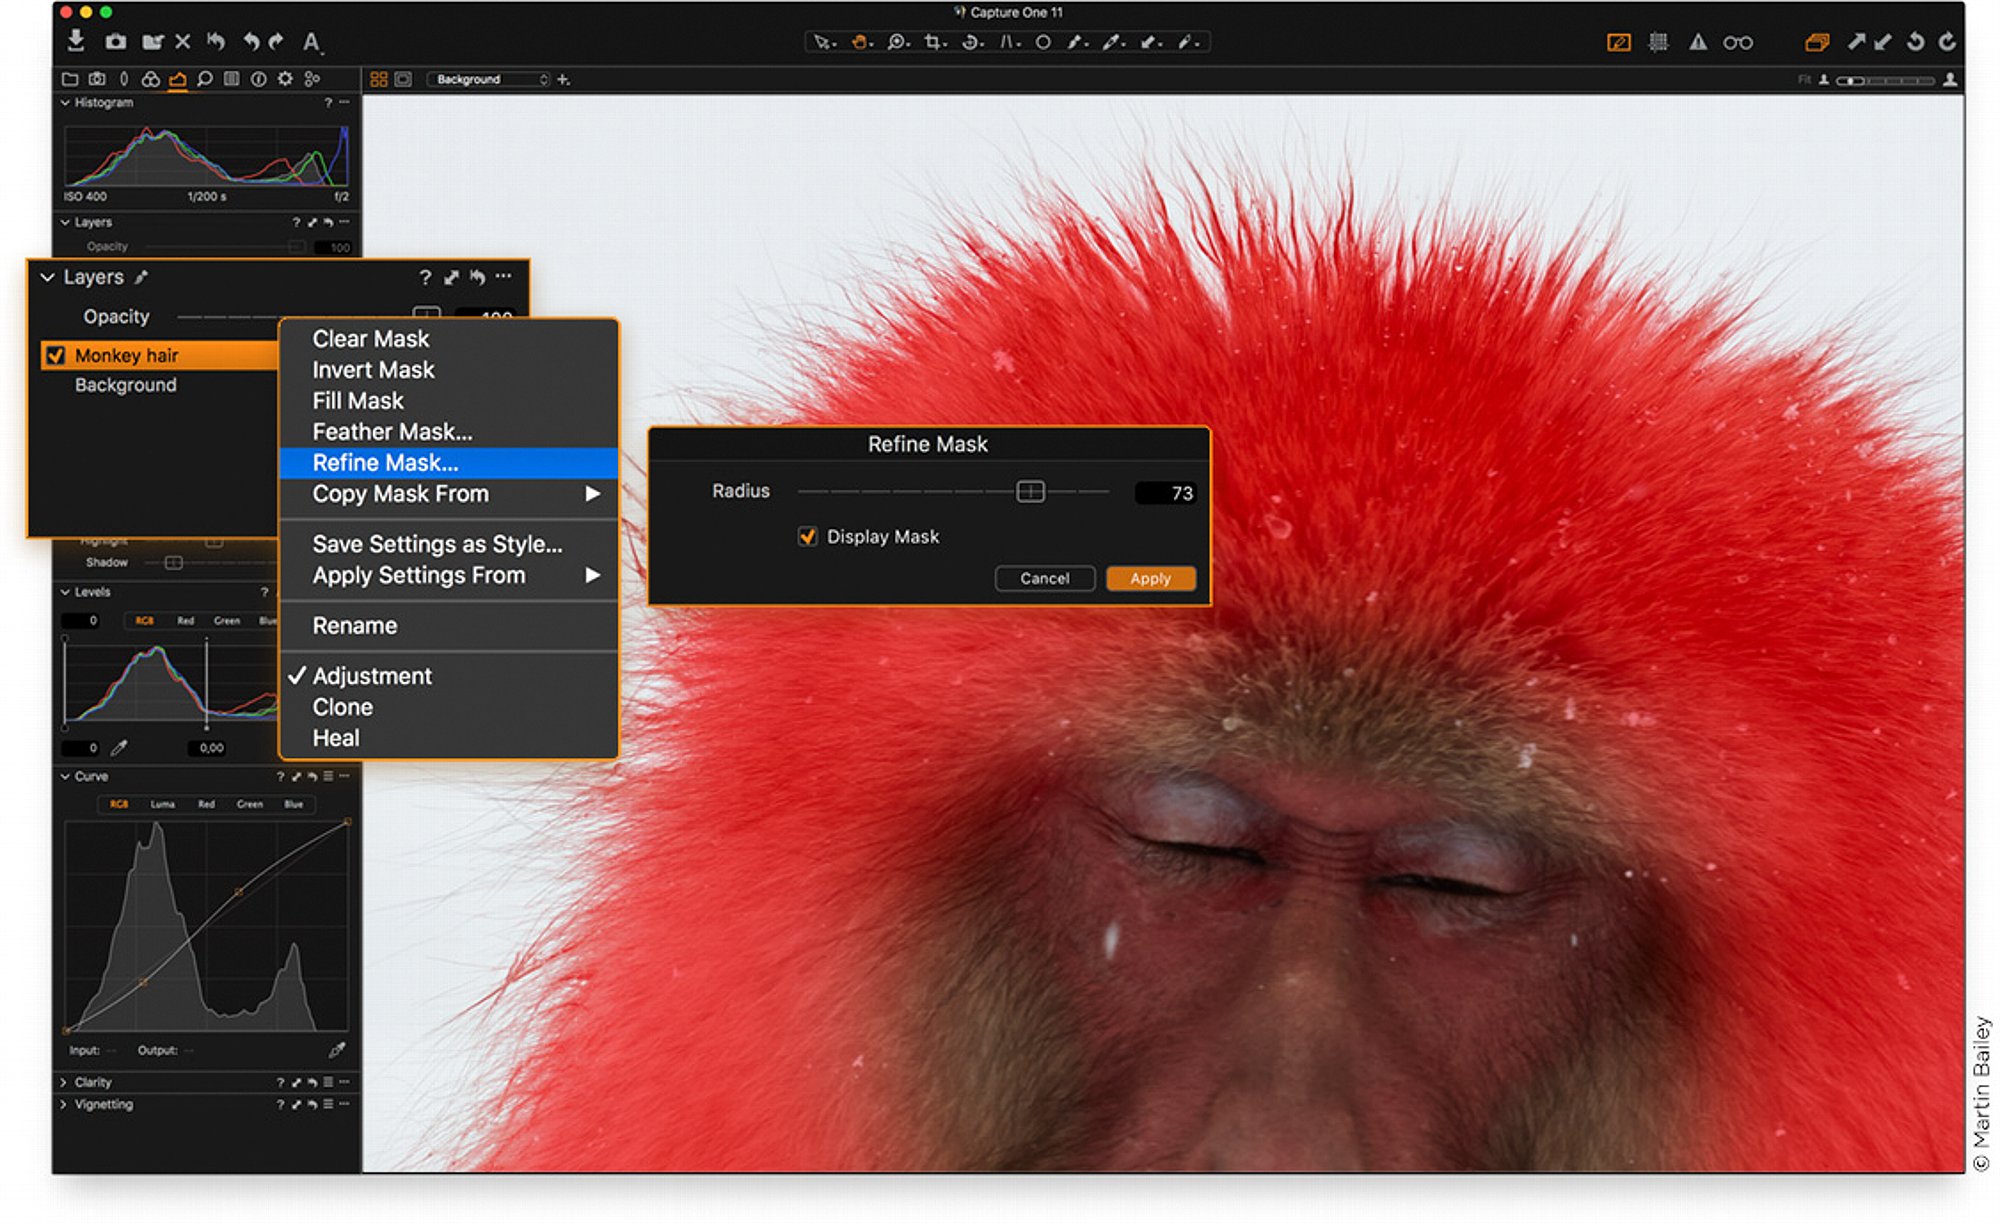The width and height of the screenshot is (2000, 1224).
Task: Click the help question mark in Layers popup
Action: click(425, 277)
